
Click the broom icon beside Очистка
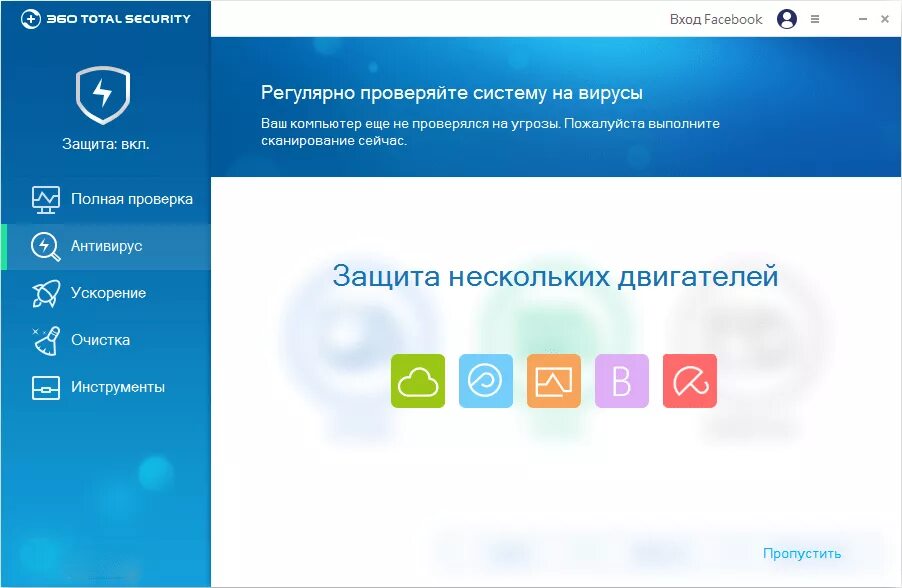click(45, 340)
